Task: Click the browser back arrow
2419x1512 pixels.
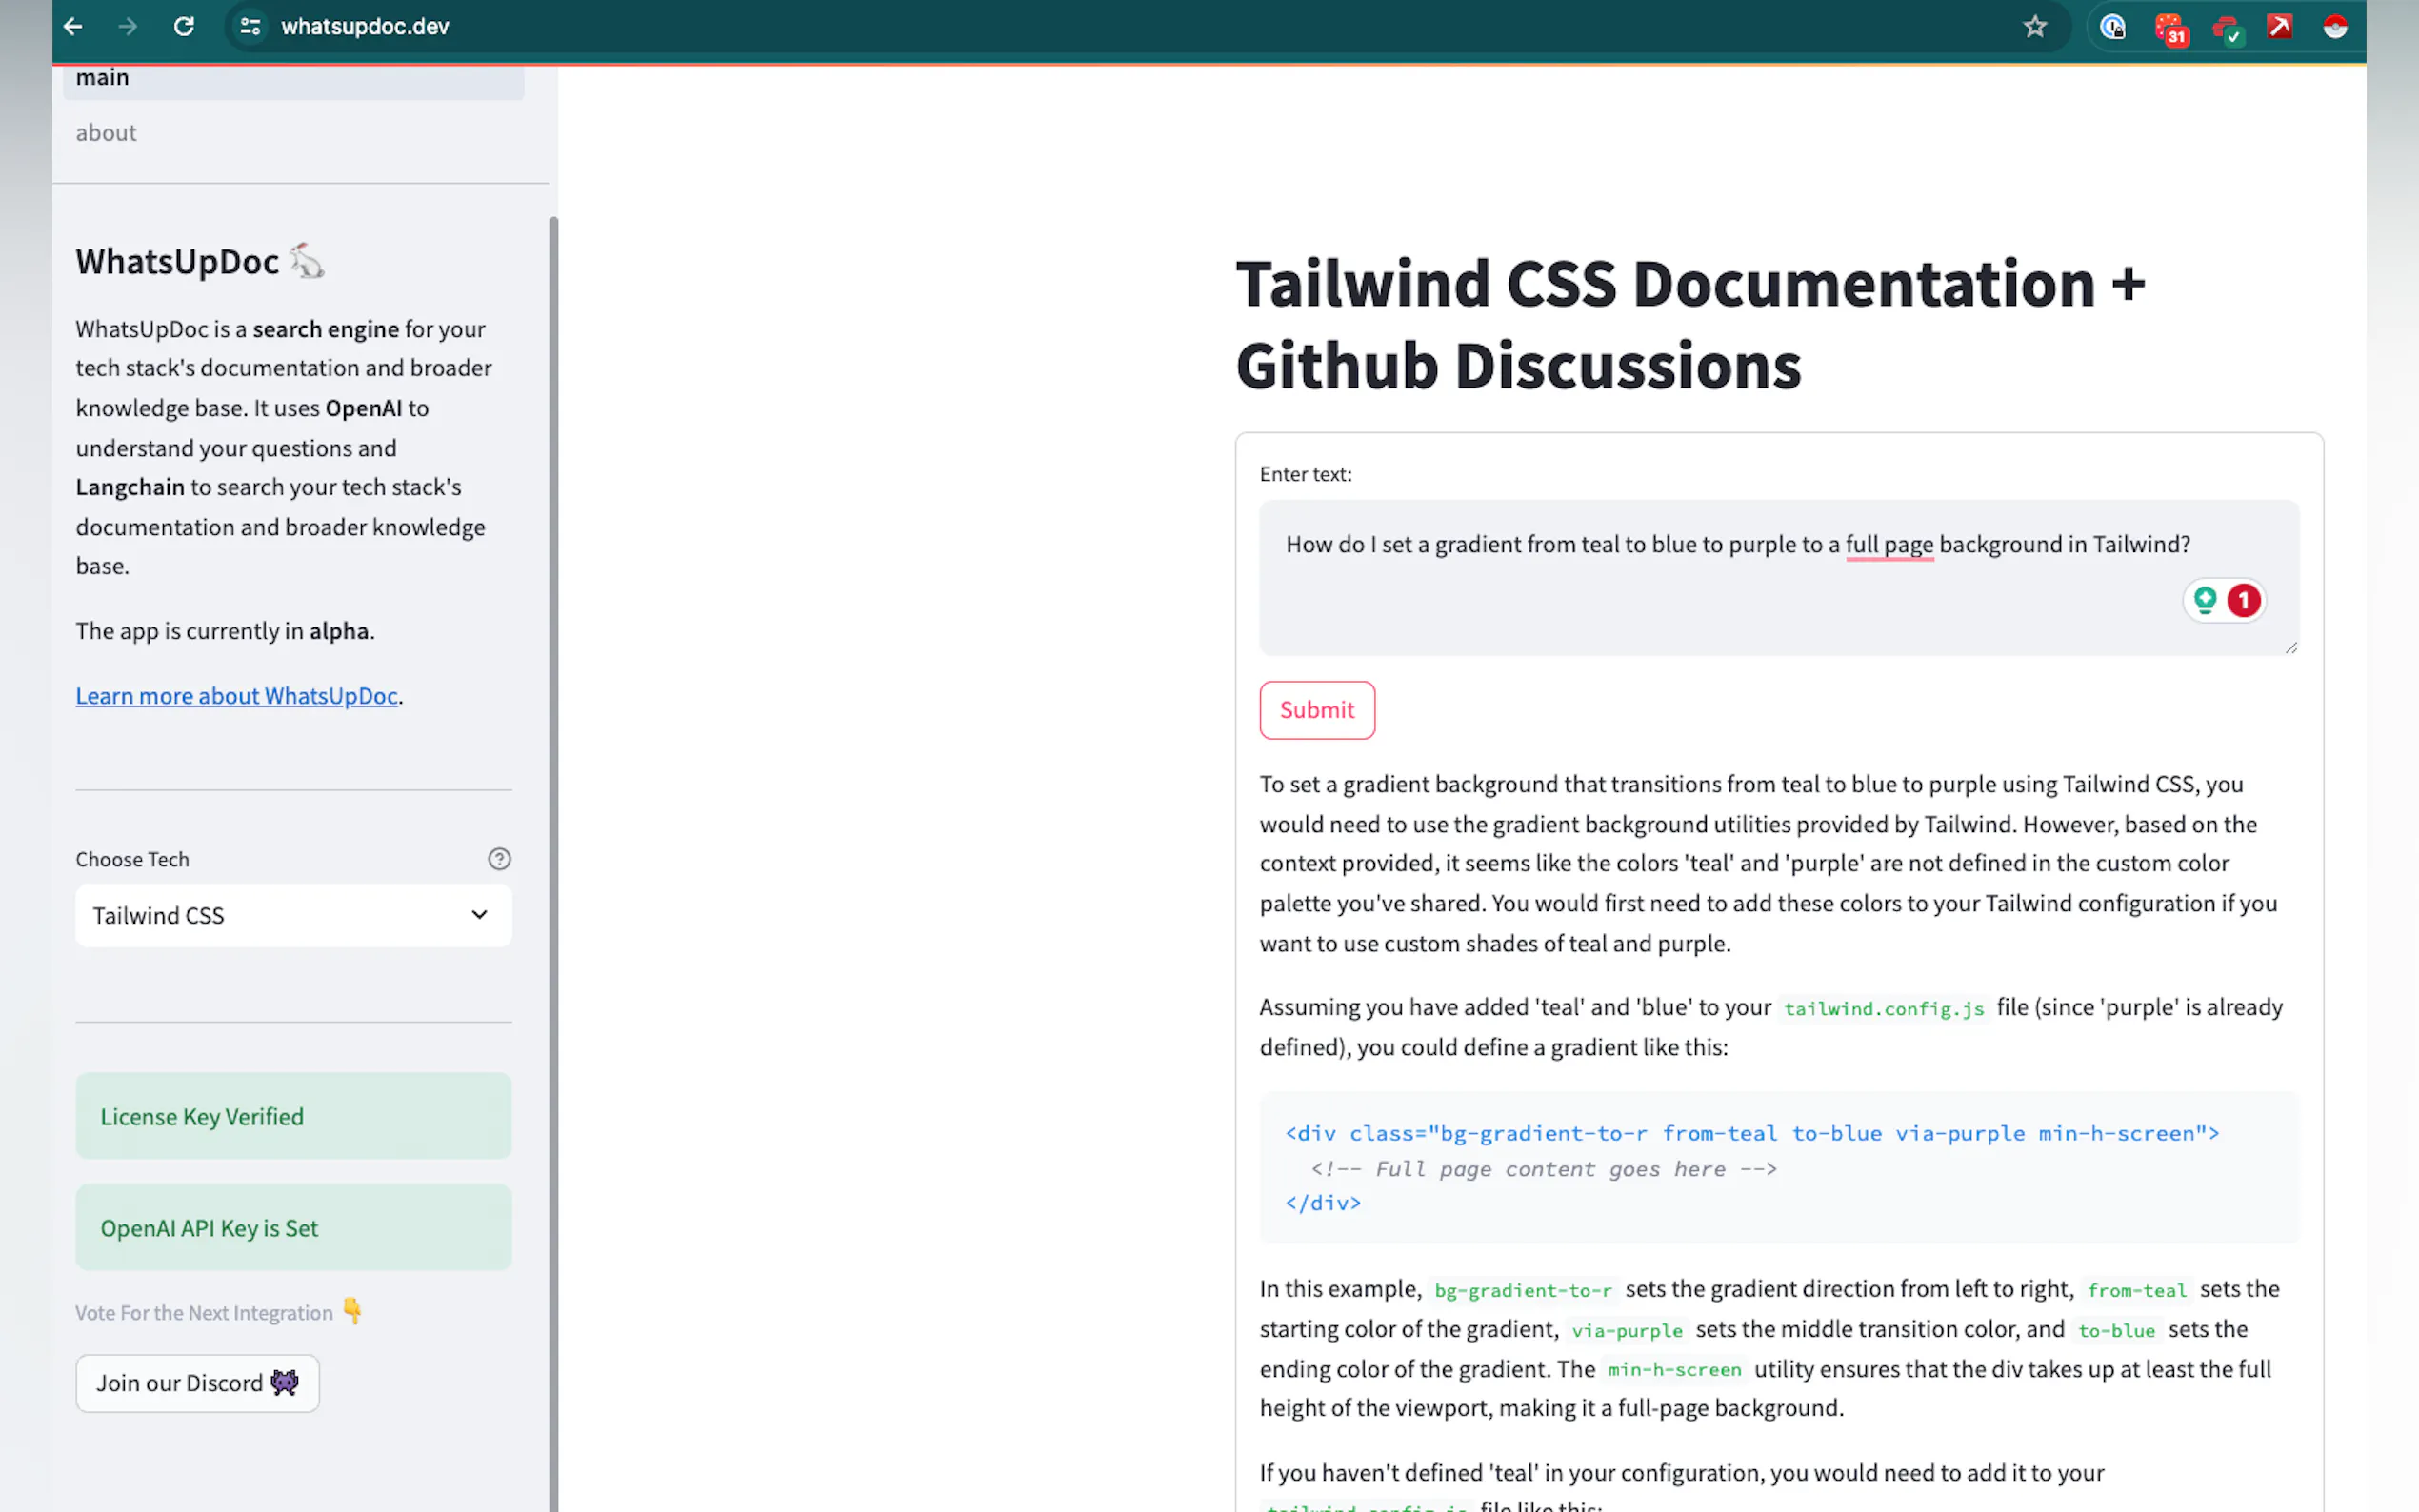Action: click(73, 26)
